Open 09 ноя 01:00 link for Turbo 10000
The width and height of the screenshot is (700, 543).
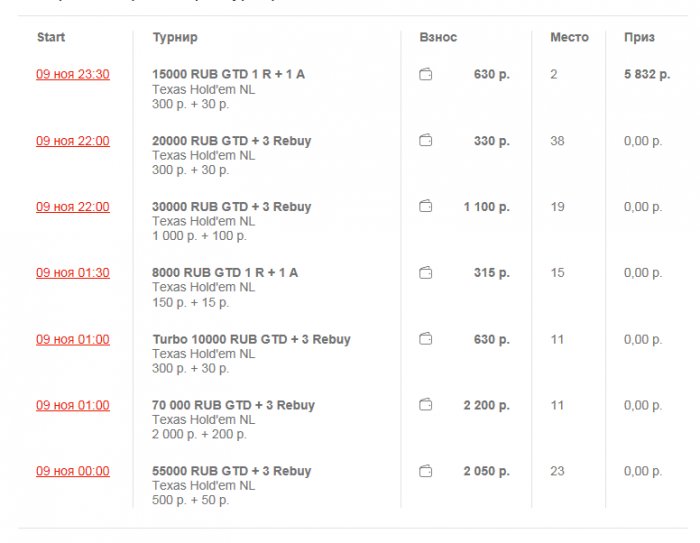pos(73,339)
